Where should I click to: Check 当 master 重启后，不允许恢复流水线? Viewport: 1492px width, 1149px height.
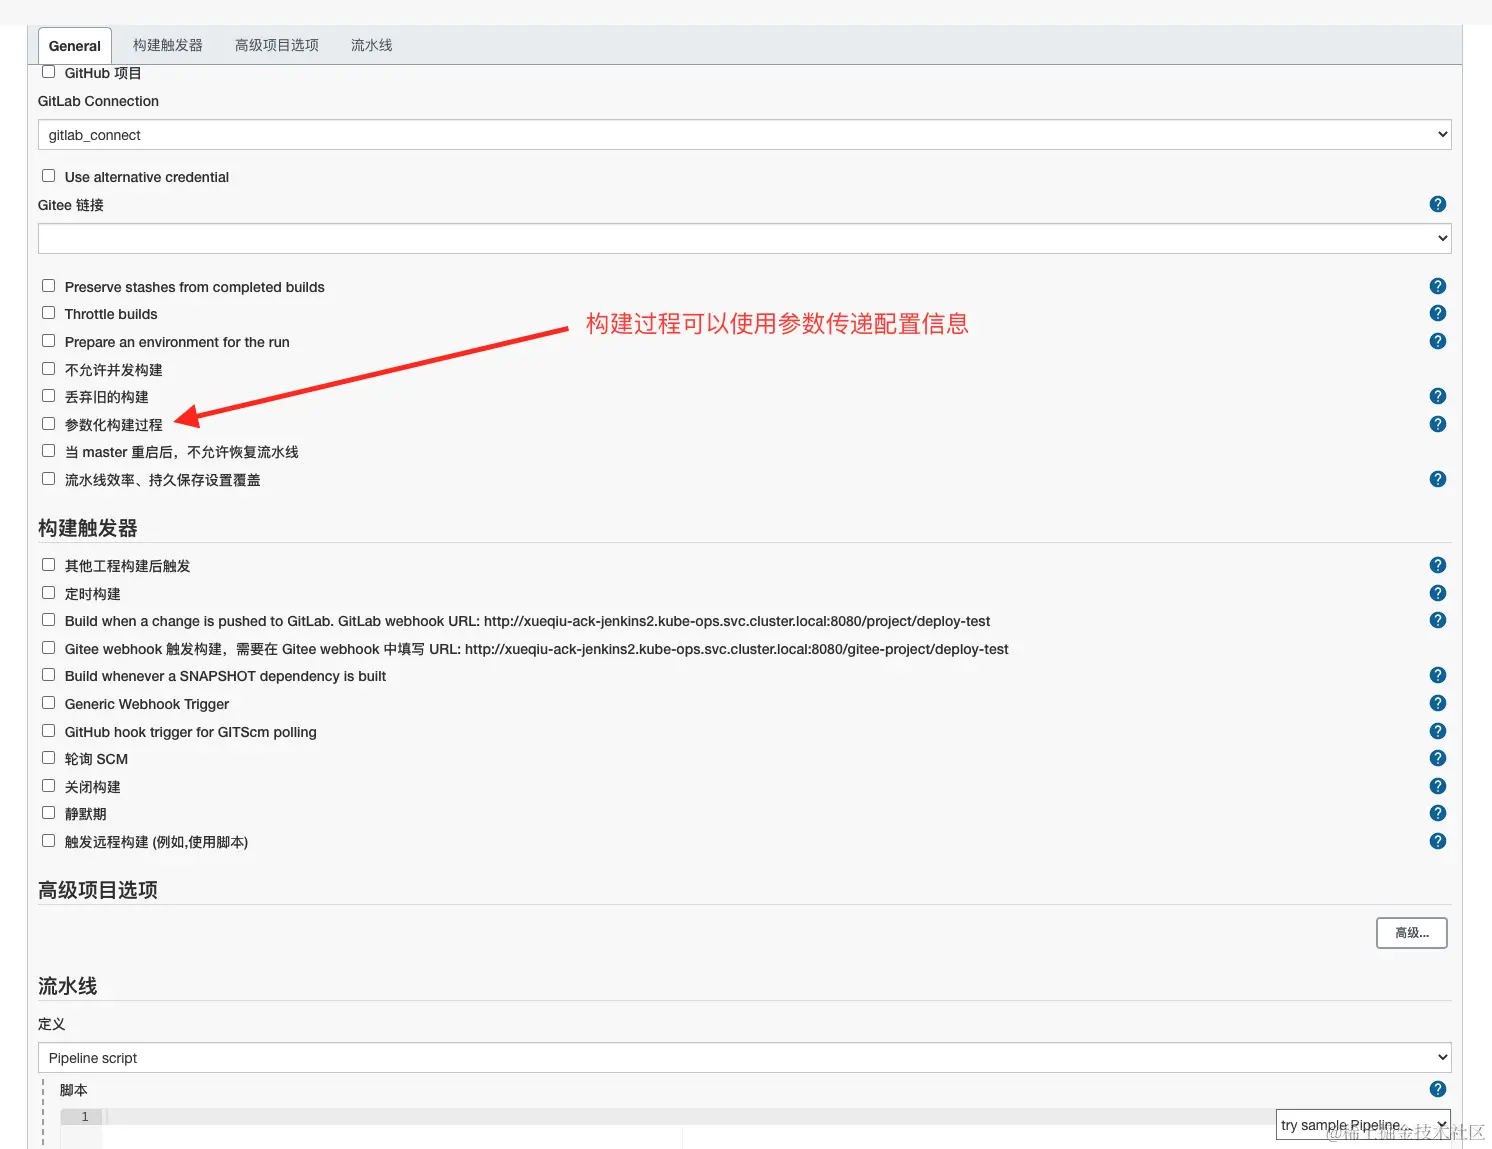[x=48, y=451]
